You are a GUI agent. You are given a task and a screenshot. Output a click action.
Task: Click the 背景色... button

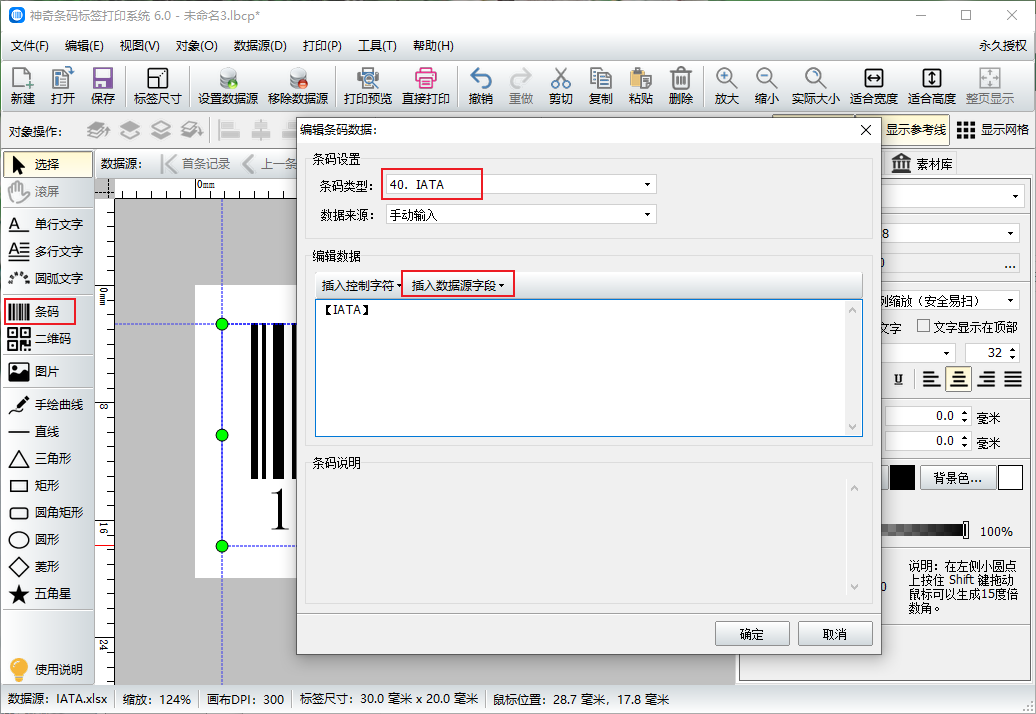[958, 478]
